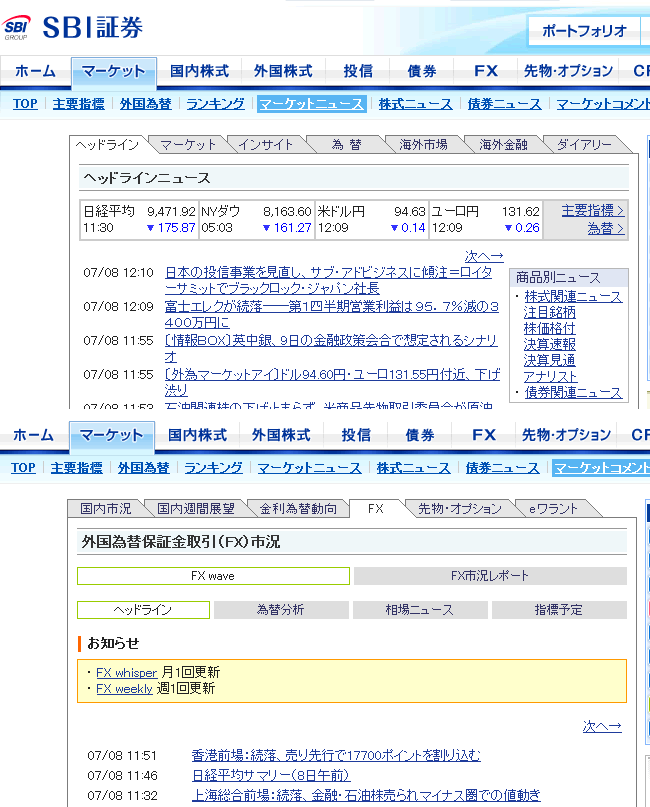Select the 先物・オプション tab beside eワラント

click(x=460, y=508)
